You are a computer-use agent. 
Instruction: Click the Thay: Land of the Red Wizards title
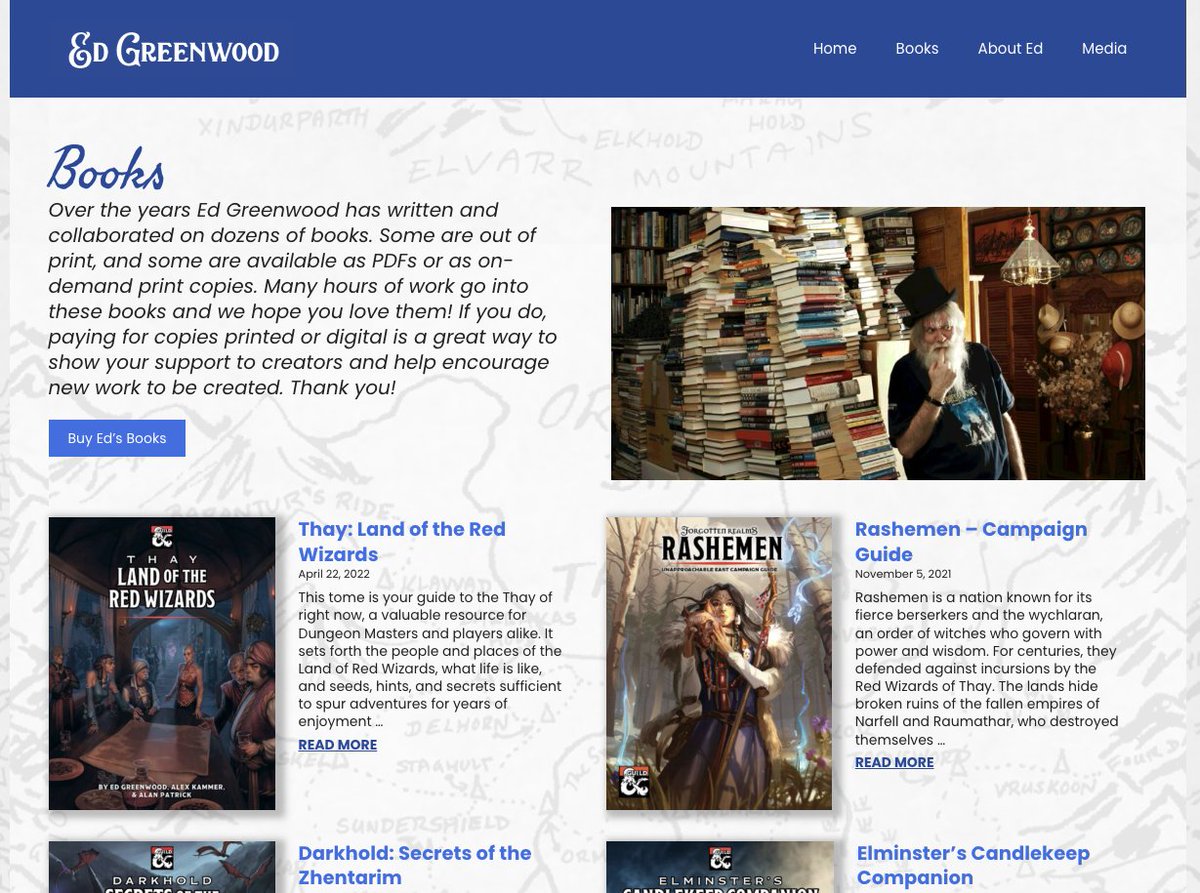click(x=402, y=541)
